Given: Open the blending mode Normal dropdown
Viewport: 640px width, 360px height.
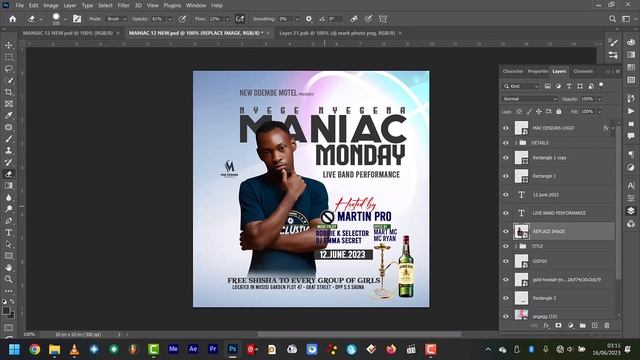Looking at the screenshot, I should pyautogui.click(x=529, y=99).
